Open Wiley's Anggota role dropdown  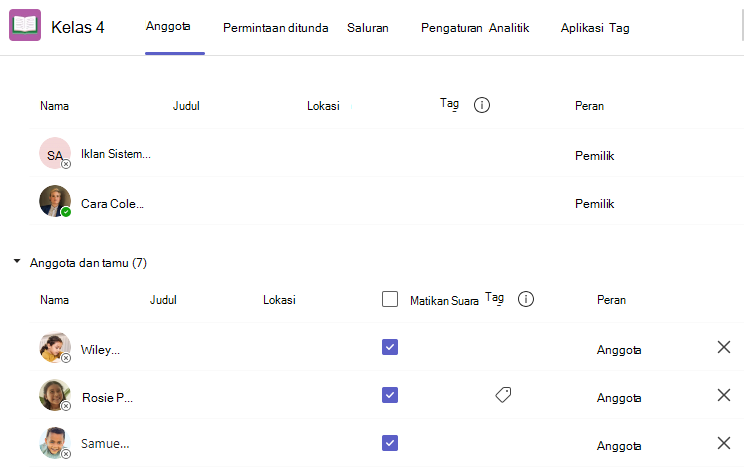click(619, 350)
